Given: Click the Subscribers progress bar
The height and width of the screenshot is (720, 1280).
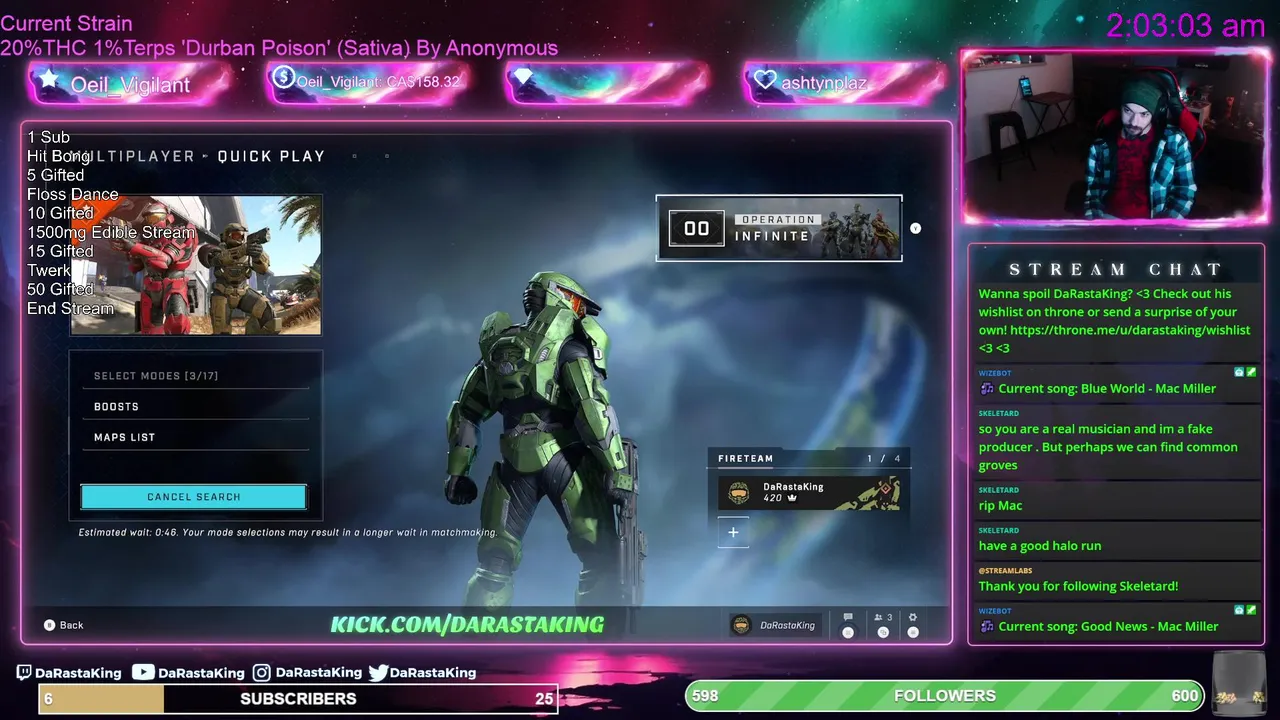Looking at the screenshot, I should tap(298, 699).
